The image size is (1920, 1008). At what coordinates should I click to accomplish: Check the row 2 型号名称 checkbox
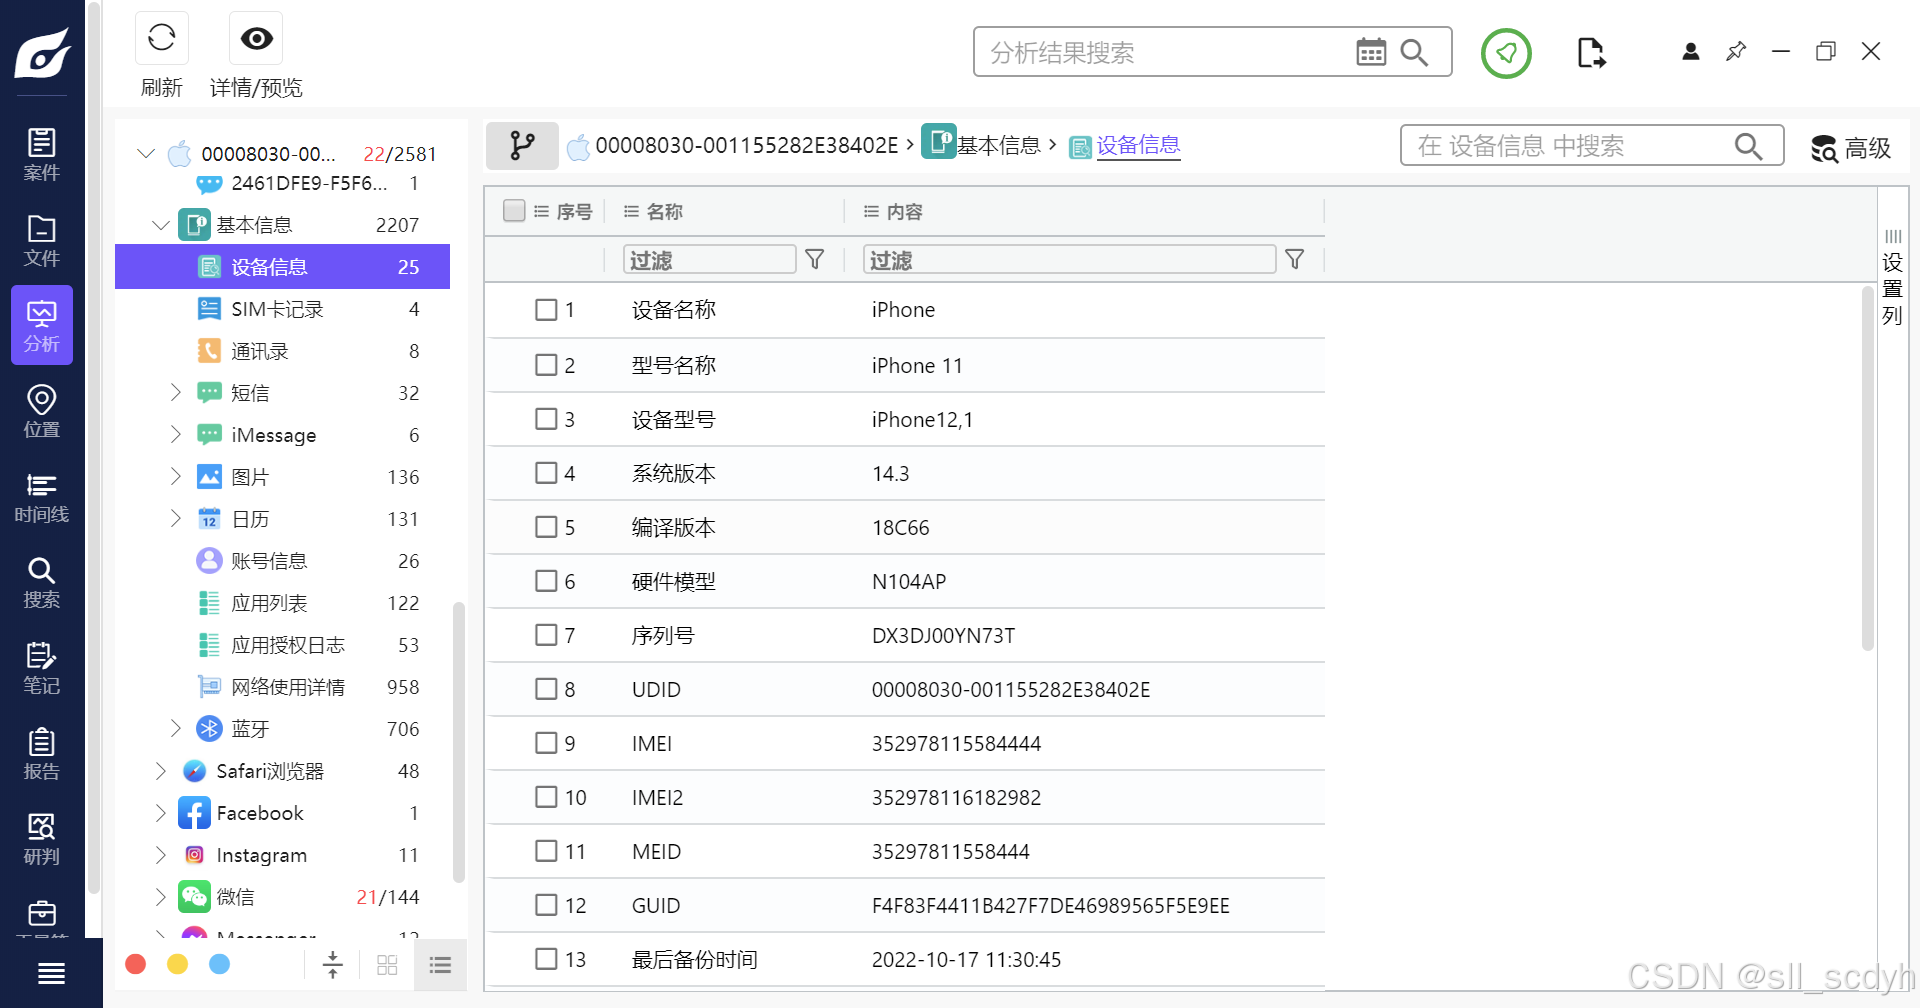click(x=546, y=365)
